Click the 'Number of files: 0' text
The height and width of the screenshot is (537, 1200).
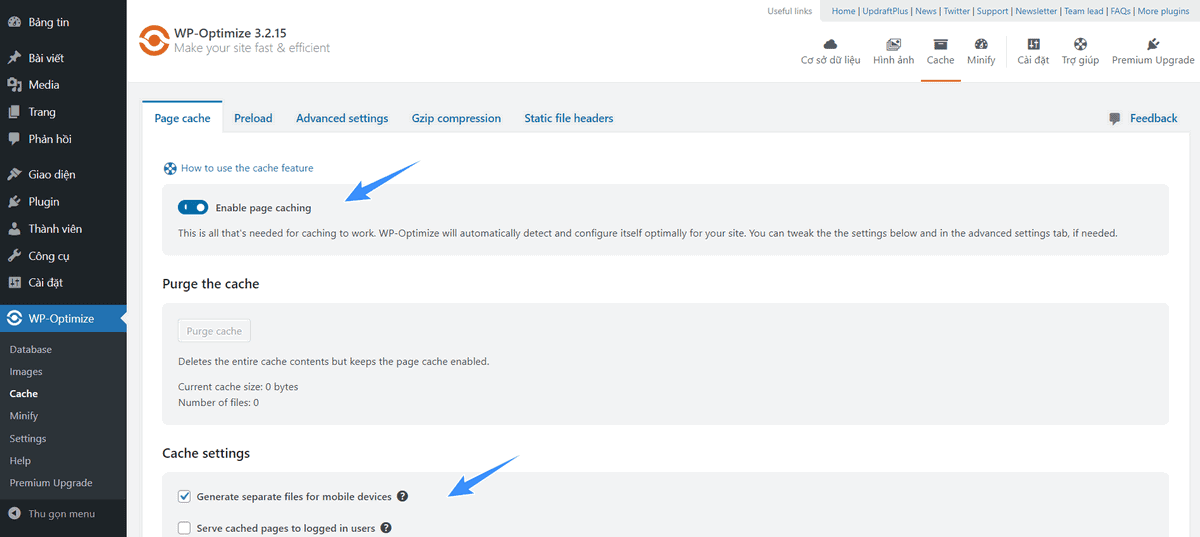(218, 402)
